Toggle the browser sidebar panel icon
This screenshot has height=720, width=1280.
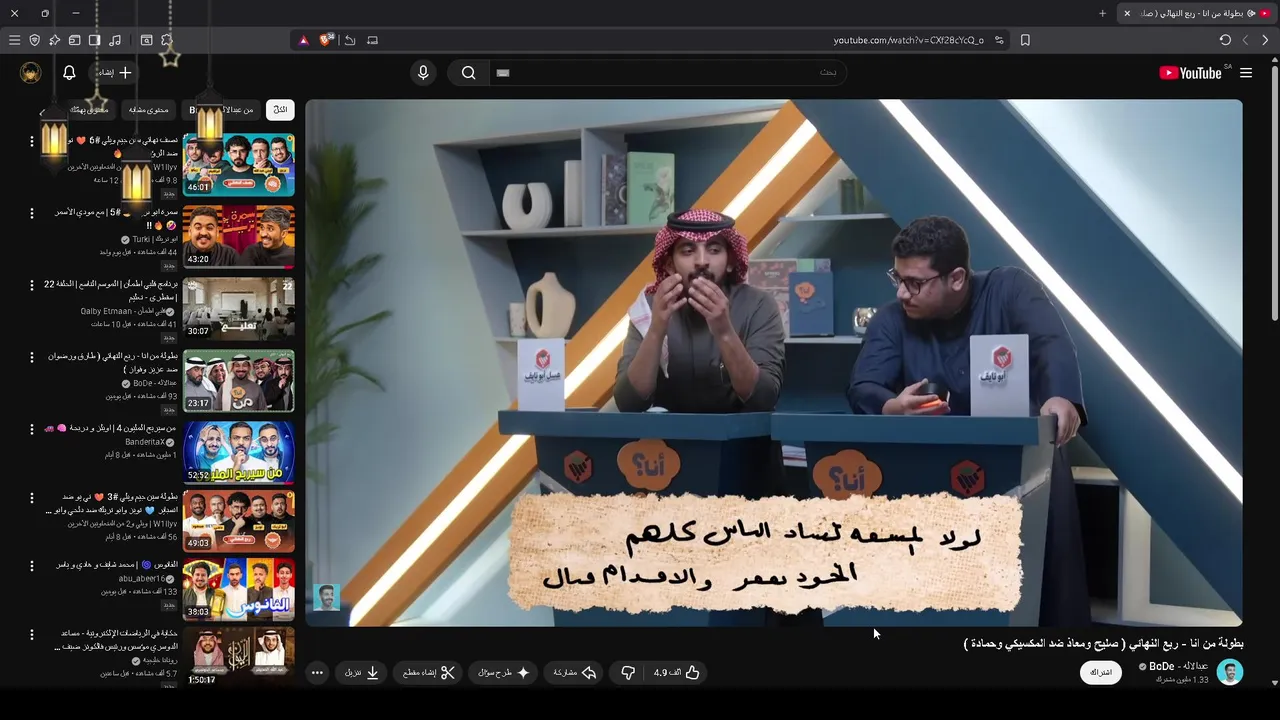click(94, 40)
